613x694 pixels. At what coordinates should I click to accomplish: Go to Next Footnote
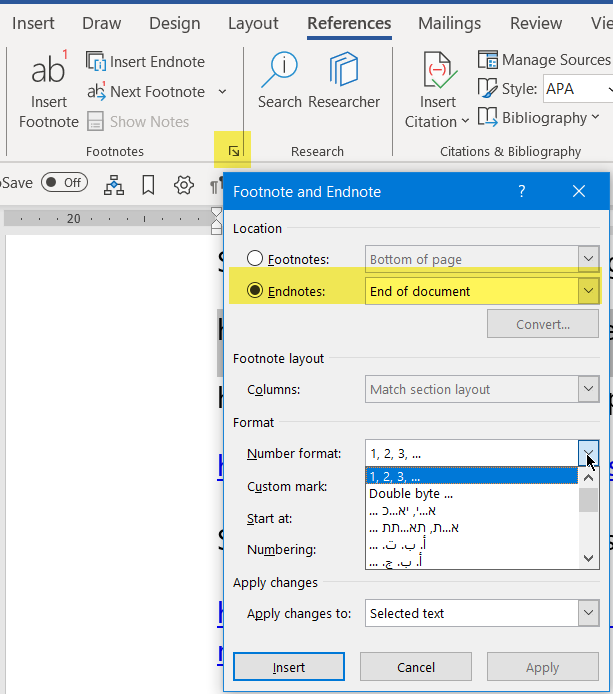tap(146, 92)
